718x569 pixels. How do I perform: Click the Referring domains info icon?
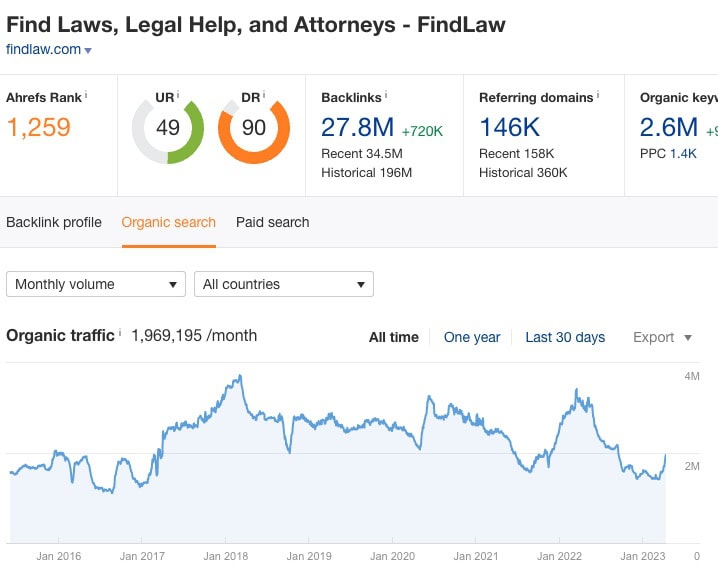coord(598,94)
